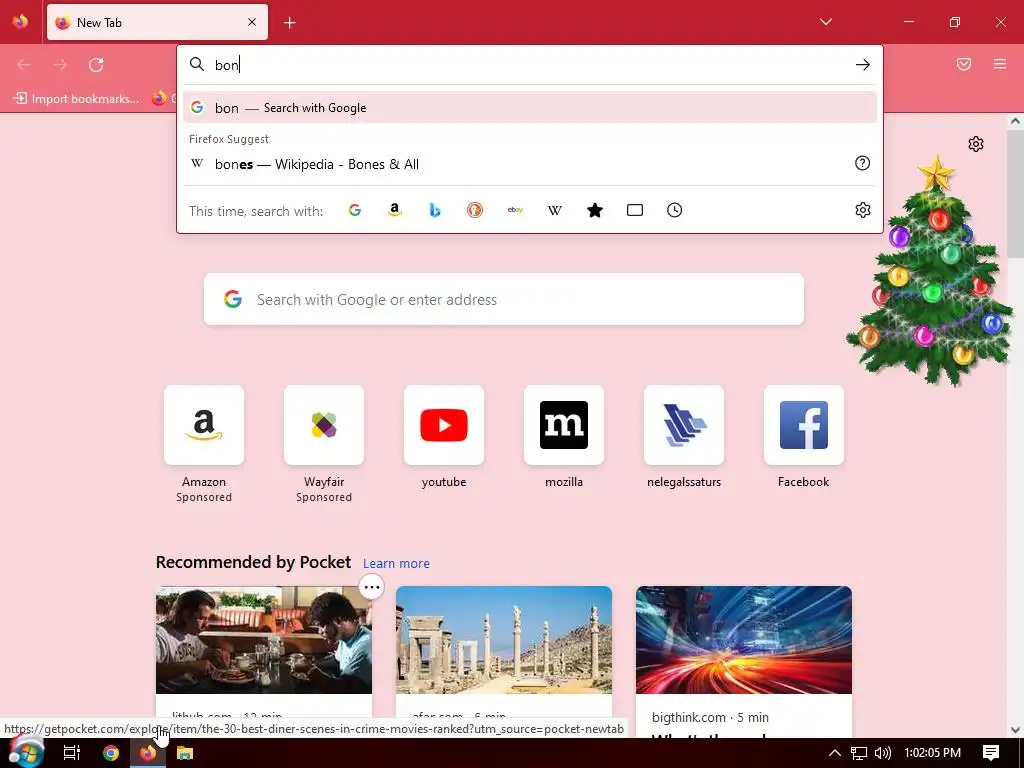Open search settings gear in suggestion panel

click(x=863, y=210)
